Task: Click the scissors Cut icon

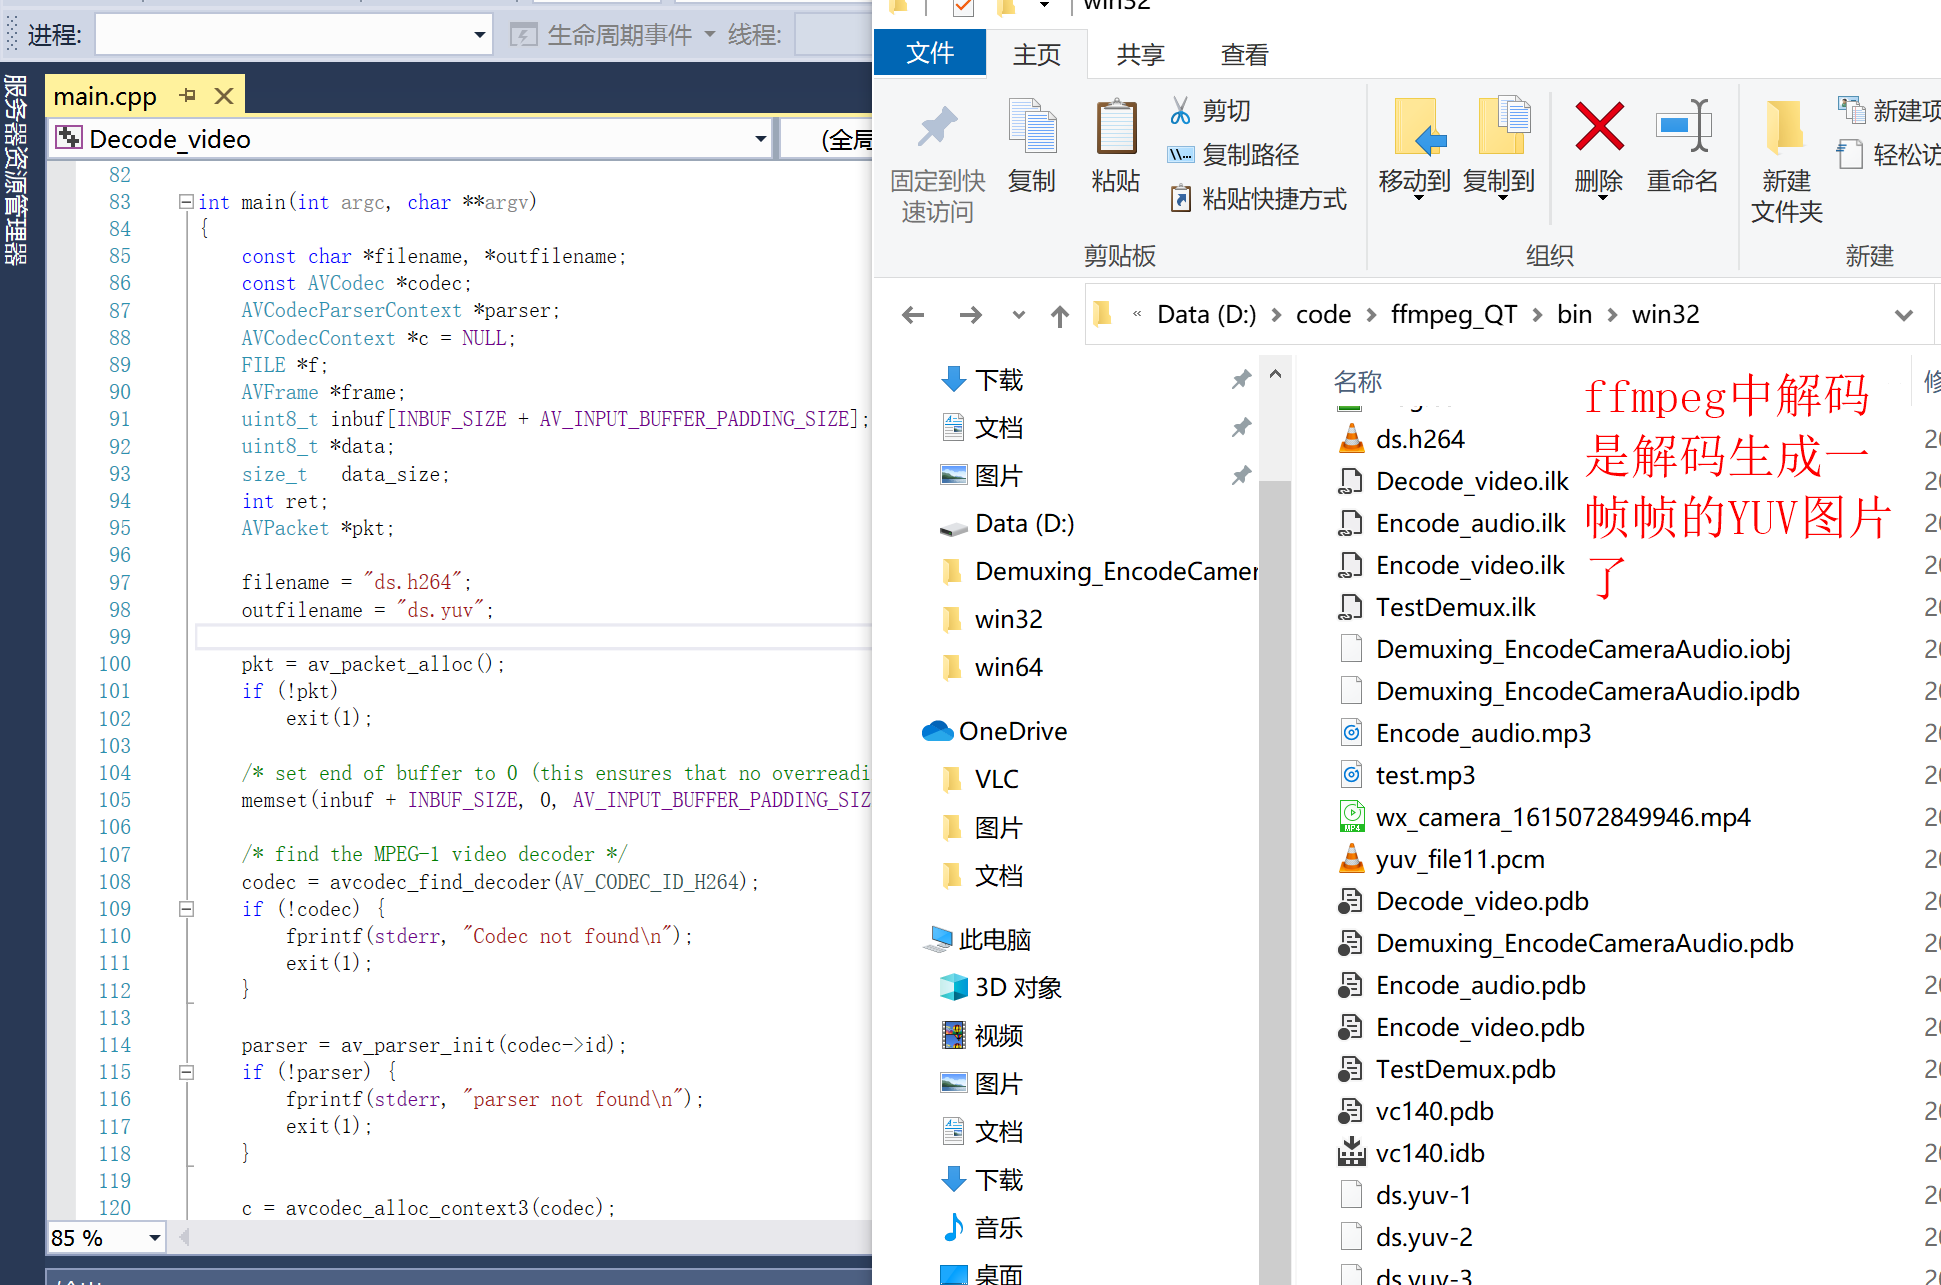Action: pyautogui.click(x=1180, y=111)
